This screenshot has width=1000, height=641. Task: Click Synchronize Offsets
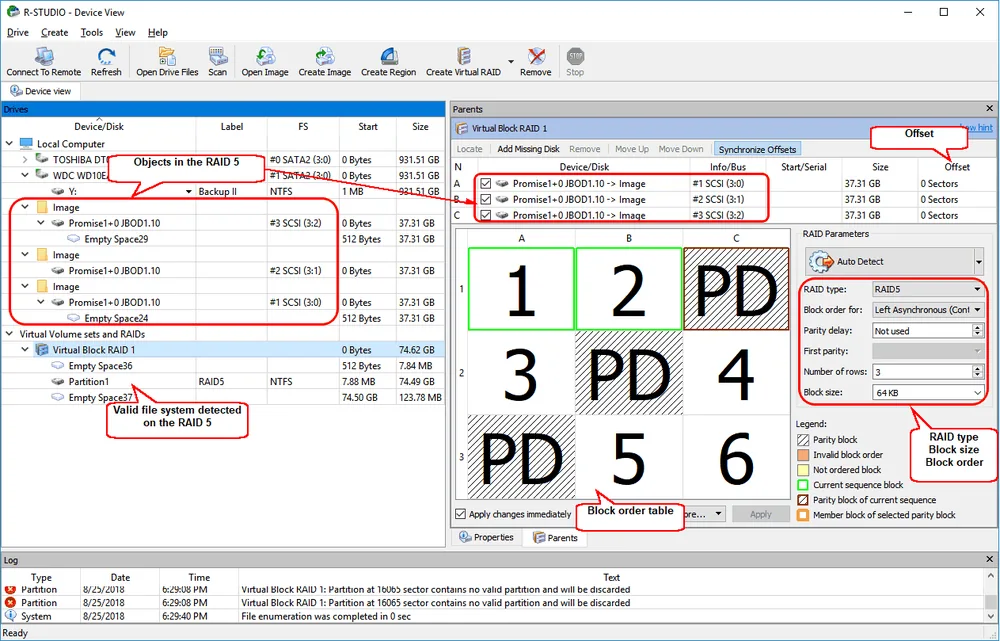757,149
